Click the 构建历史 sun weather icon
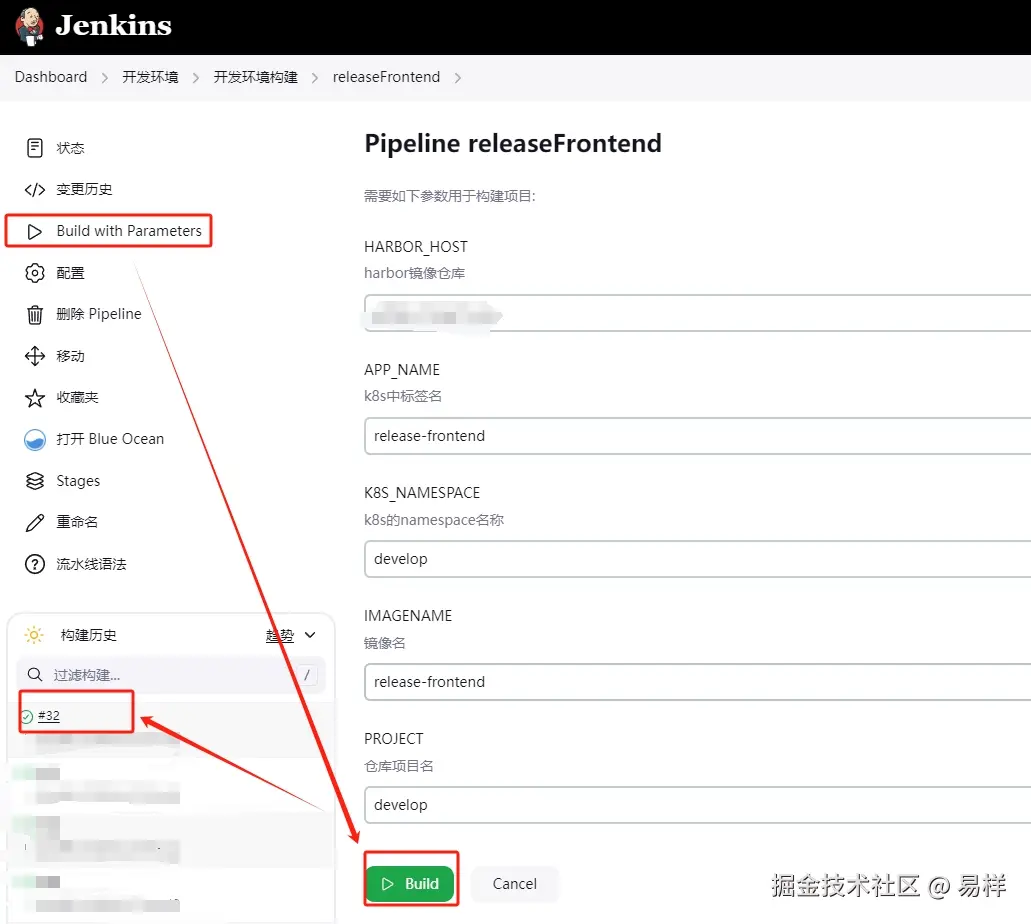 point(34,635)
